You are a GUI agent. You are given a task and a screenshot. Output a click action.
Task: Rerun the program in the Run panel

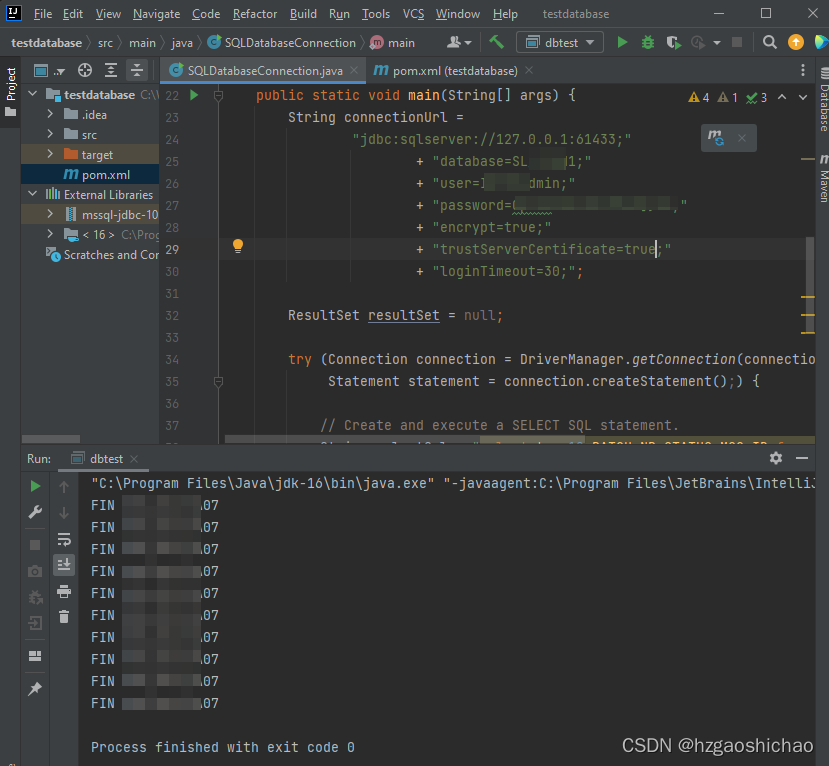(35, 485)
